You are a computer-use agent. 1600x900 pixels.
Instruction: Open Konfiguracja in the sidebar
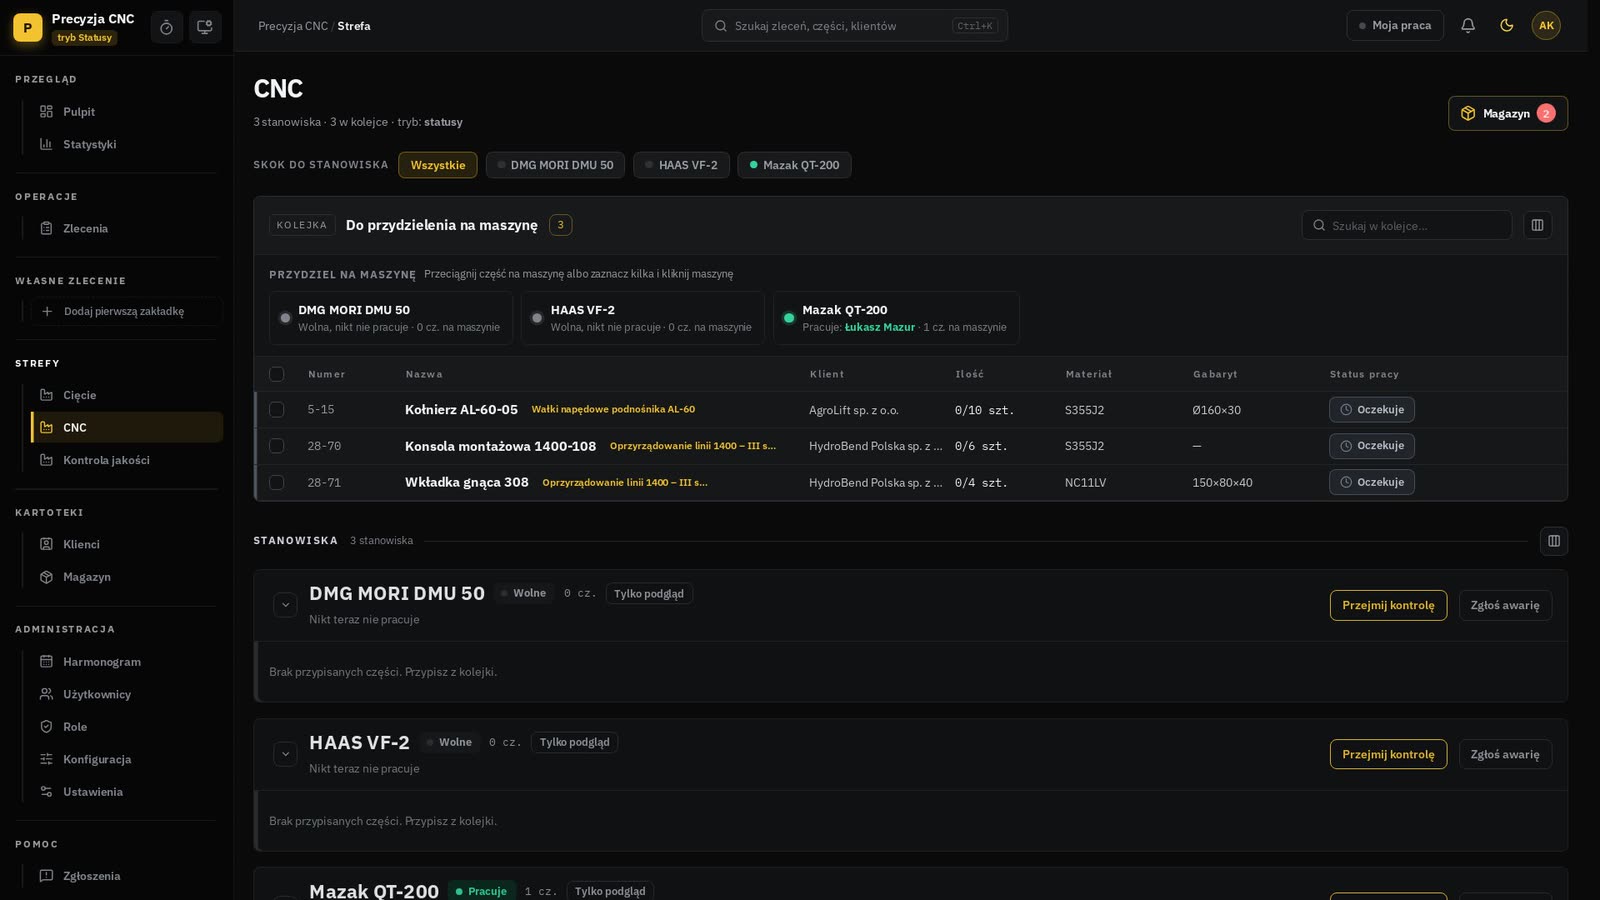click(127, 759)
